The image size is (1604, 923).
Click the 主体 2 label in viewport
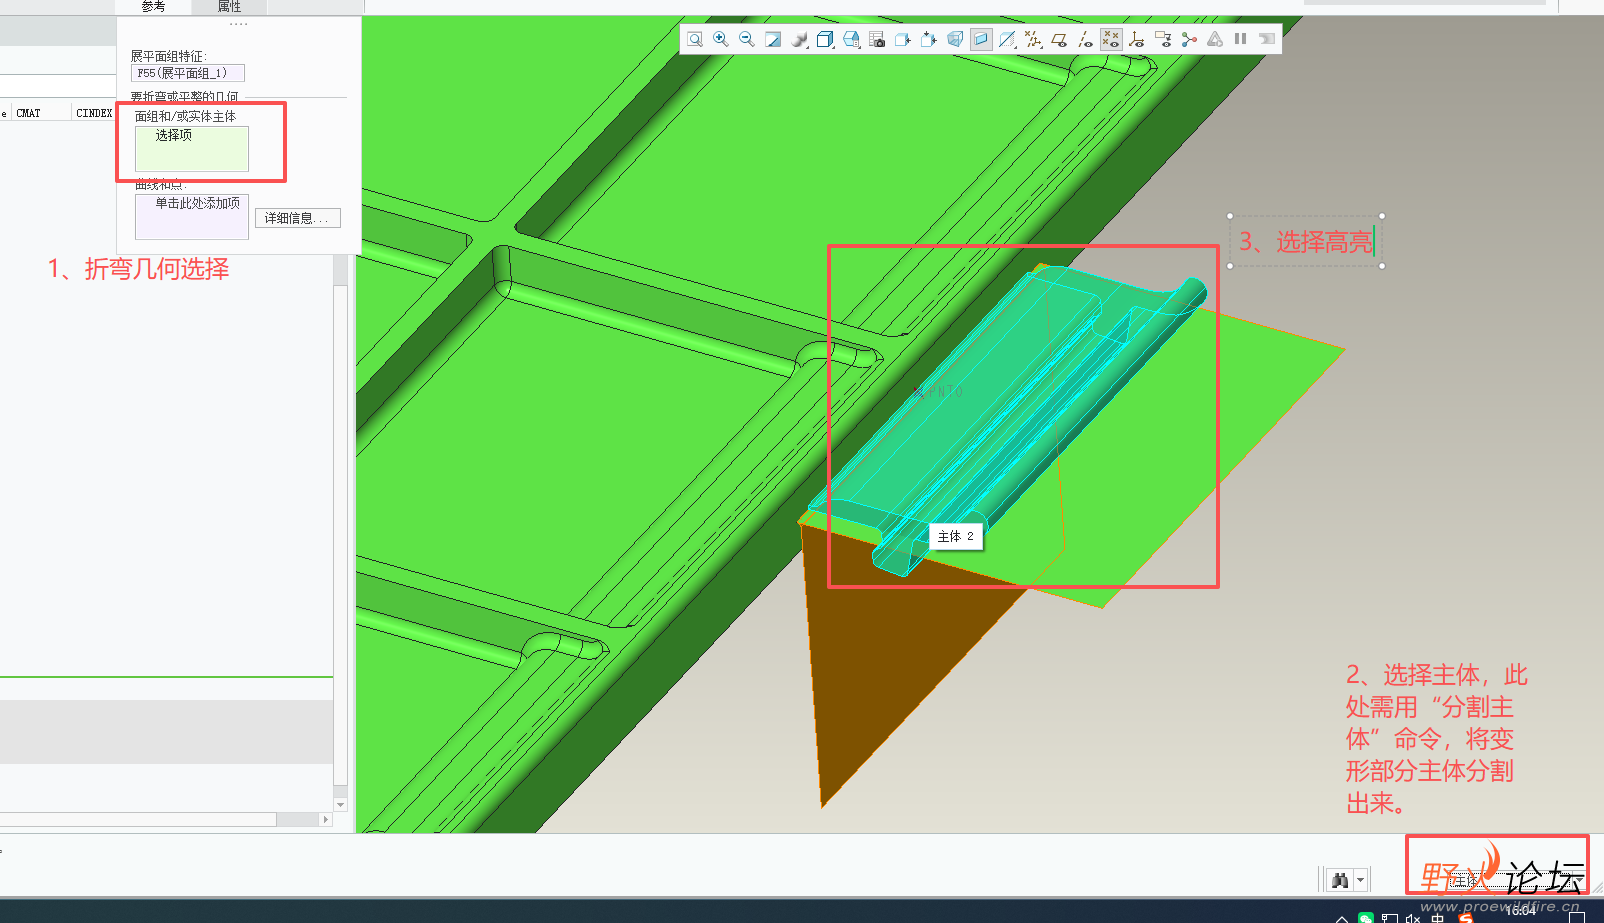pos(956,537)
